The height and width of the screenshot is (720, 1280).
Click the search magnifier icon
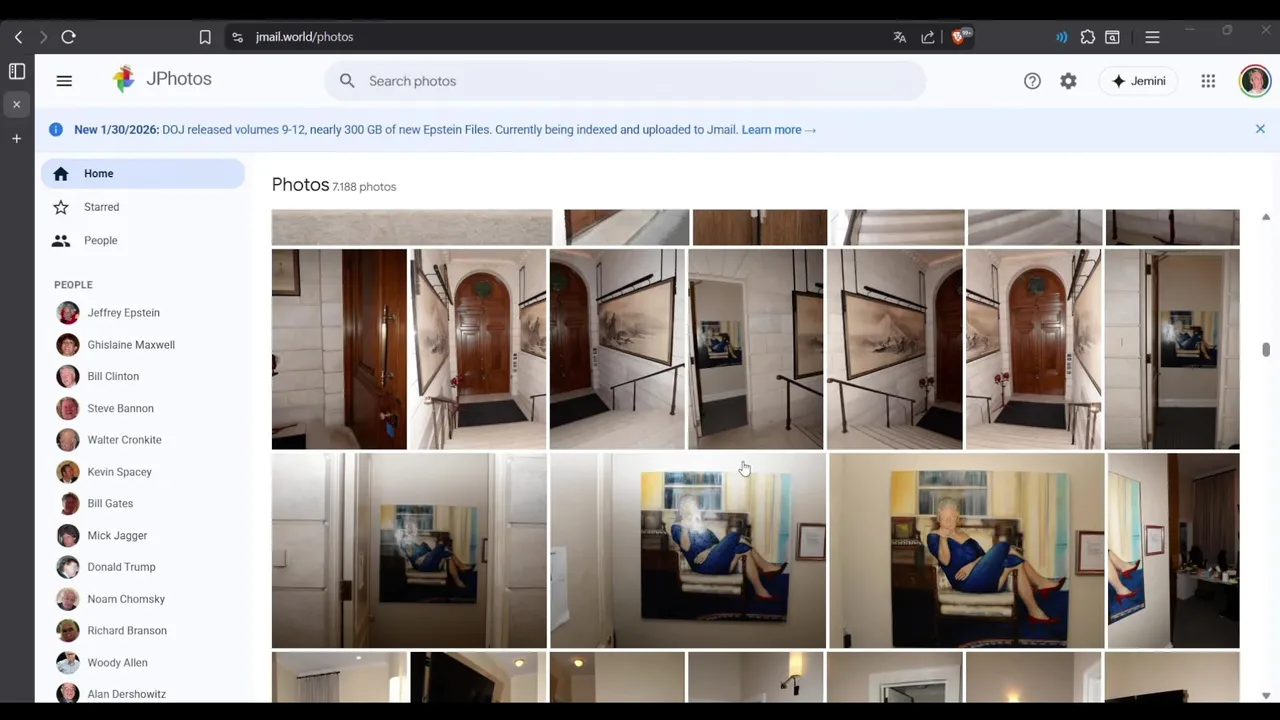coord(347,81)
